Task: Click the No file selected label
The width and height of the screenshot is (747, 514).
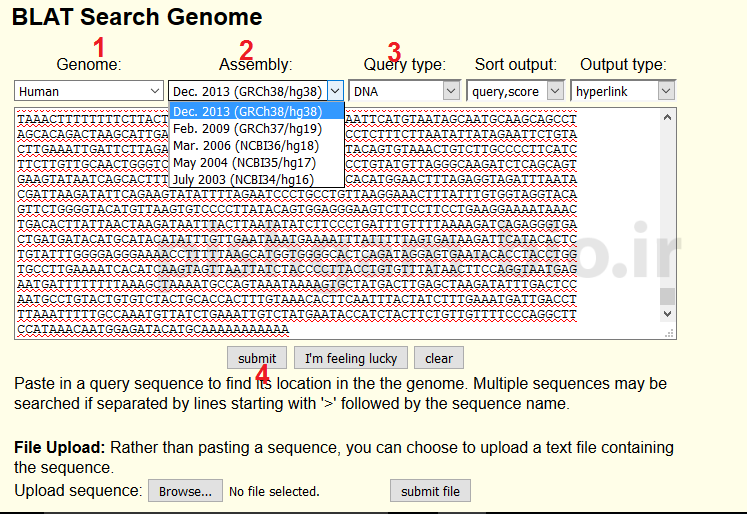Action: pyautogui.click(x=274, y=491)
